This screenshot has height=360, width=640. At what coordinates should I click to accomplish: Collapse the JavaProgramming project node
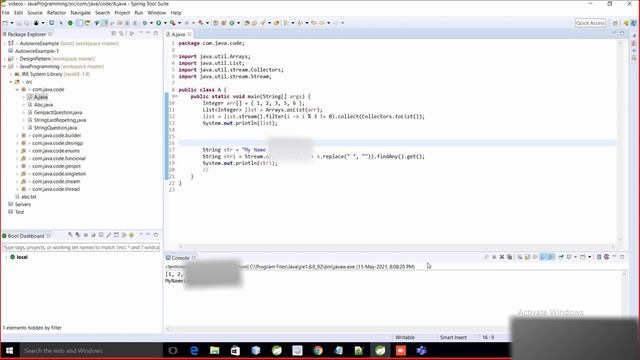coord(4,67)
